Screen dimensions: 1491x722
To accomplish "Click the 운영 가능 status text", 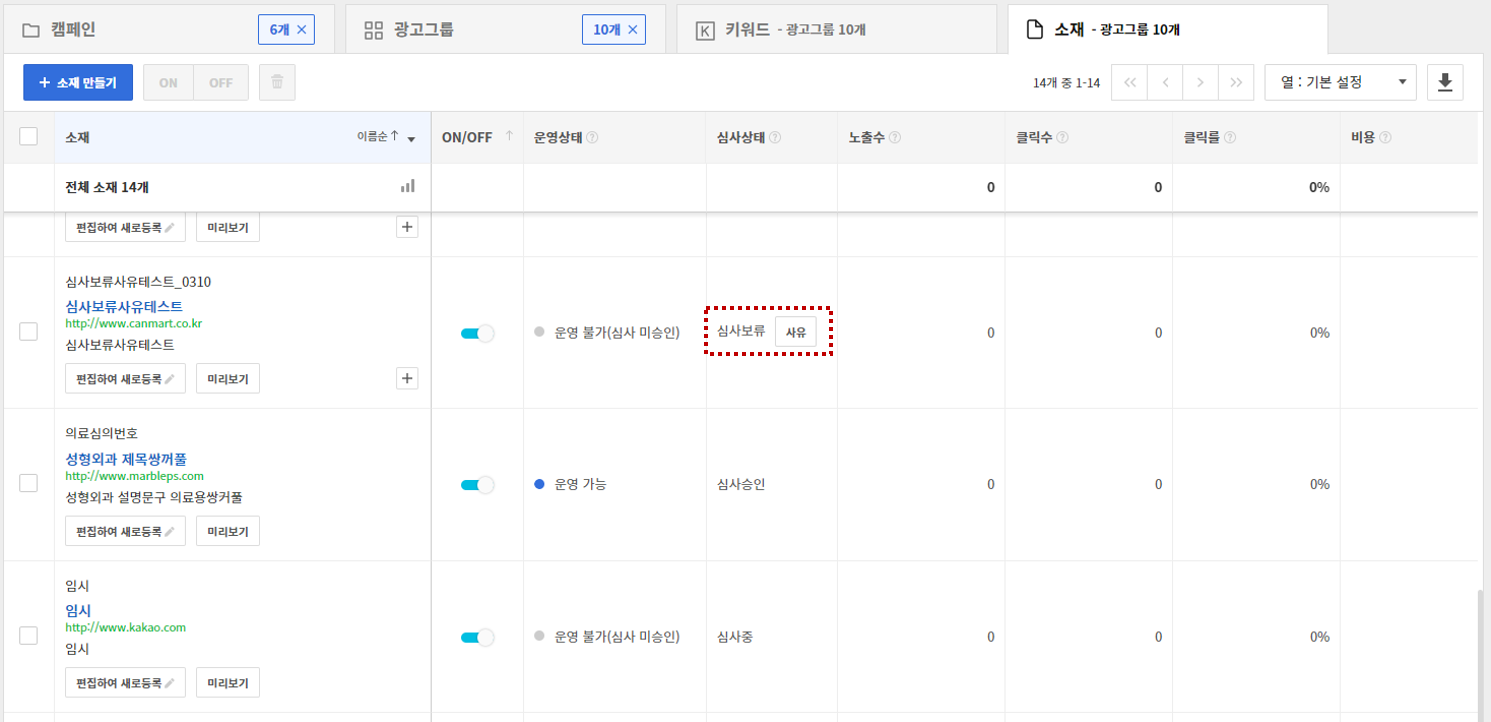I will pos(580,484).
